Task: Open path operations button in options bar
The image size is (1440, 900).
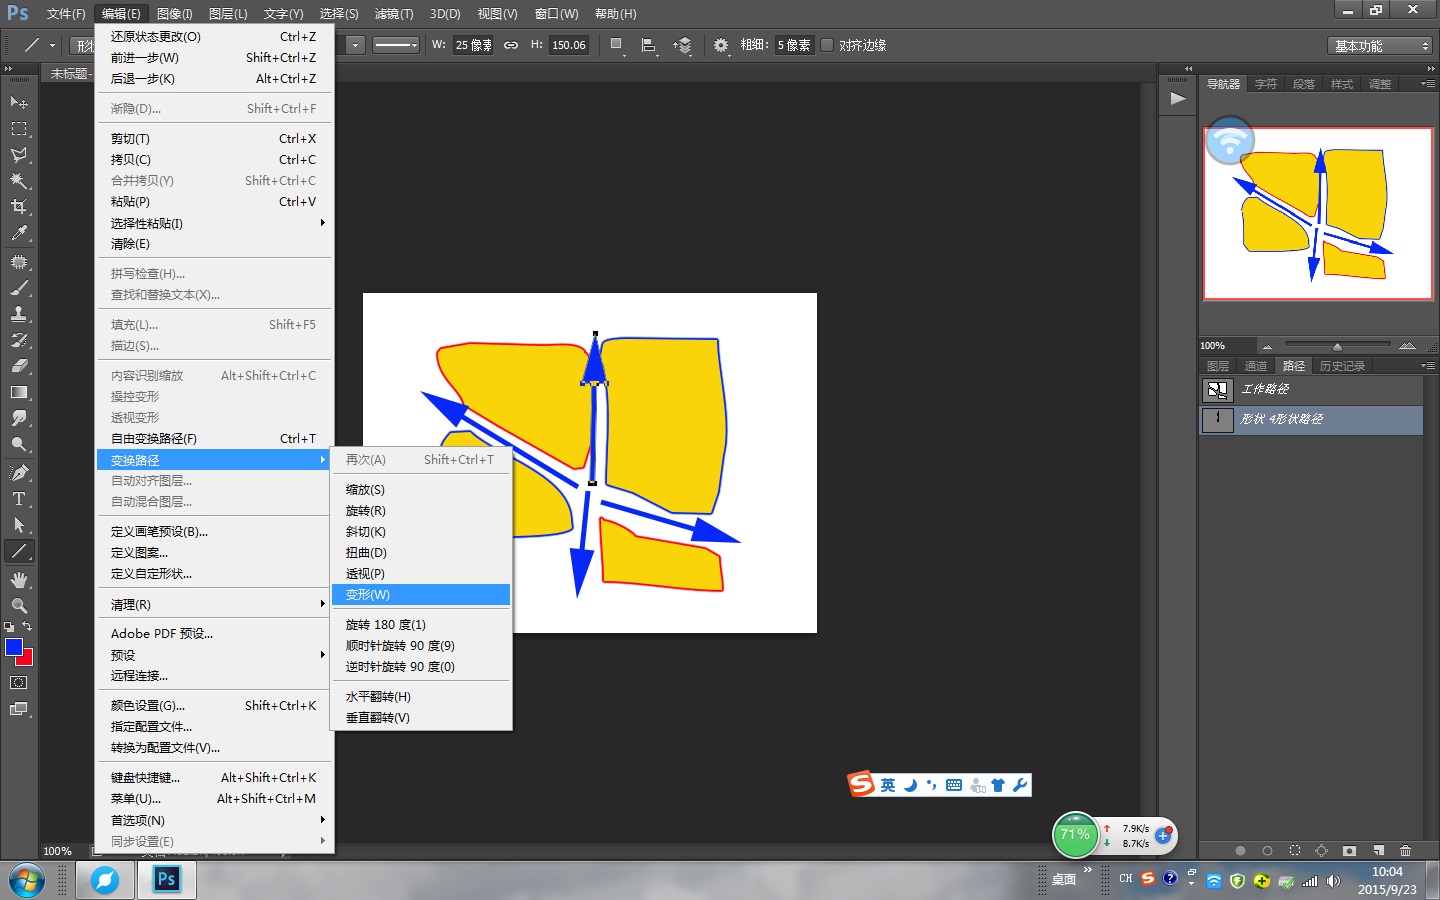Action: (x=617, y=45)
